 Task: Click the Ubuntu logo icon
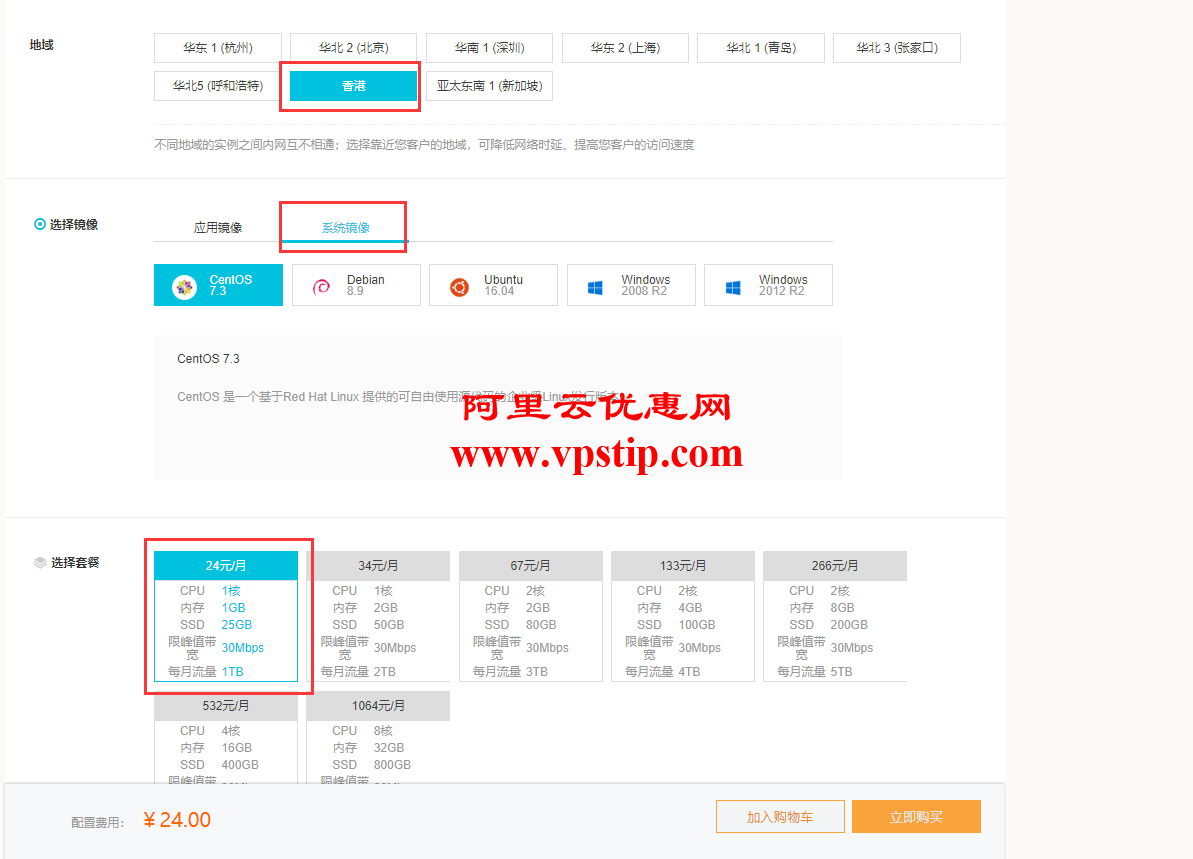coord(460,287)
